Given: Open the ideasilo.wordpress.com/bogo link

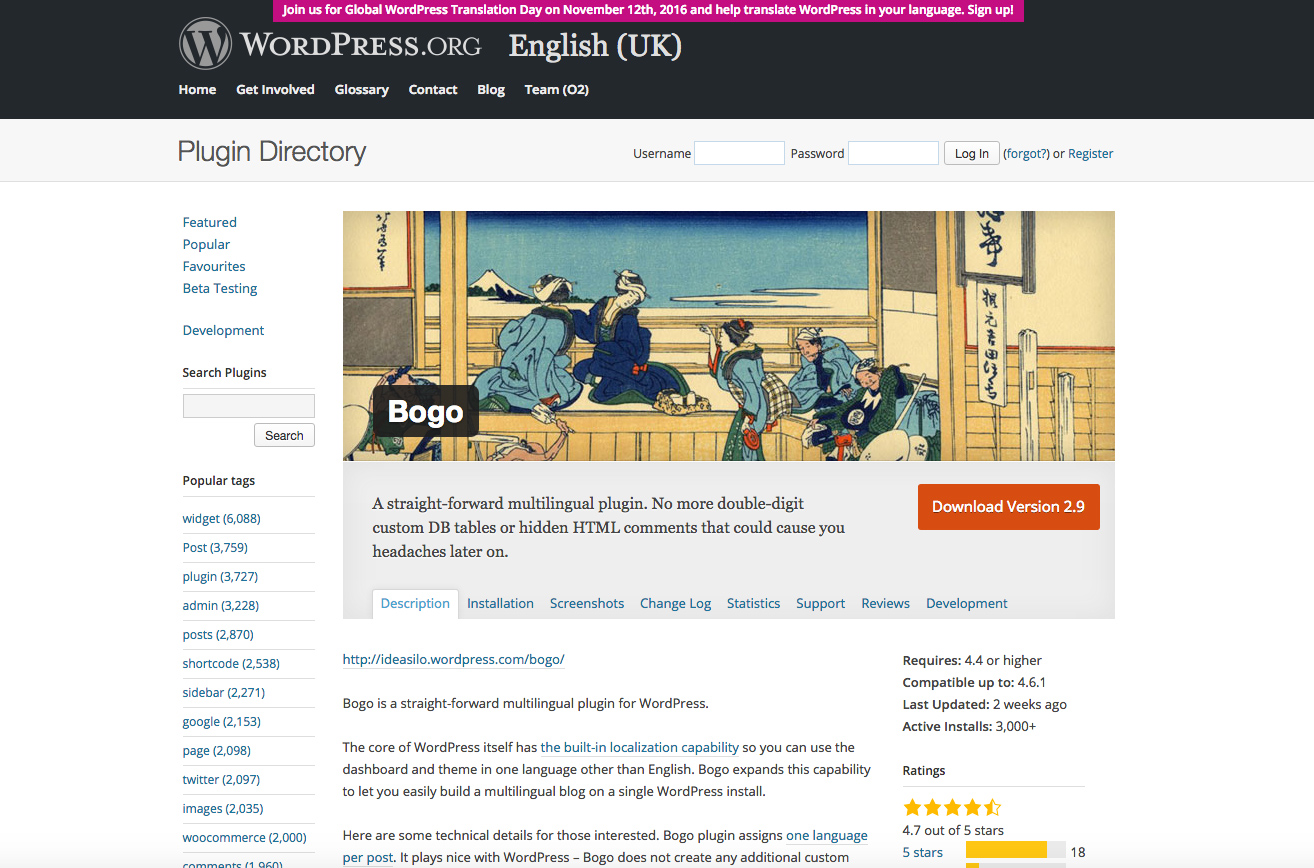Looking at the screenshot, I should (454, 659).
